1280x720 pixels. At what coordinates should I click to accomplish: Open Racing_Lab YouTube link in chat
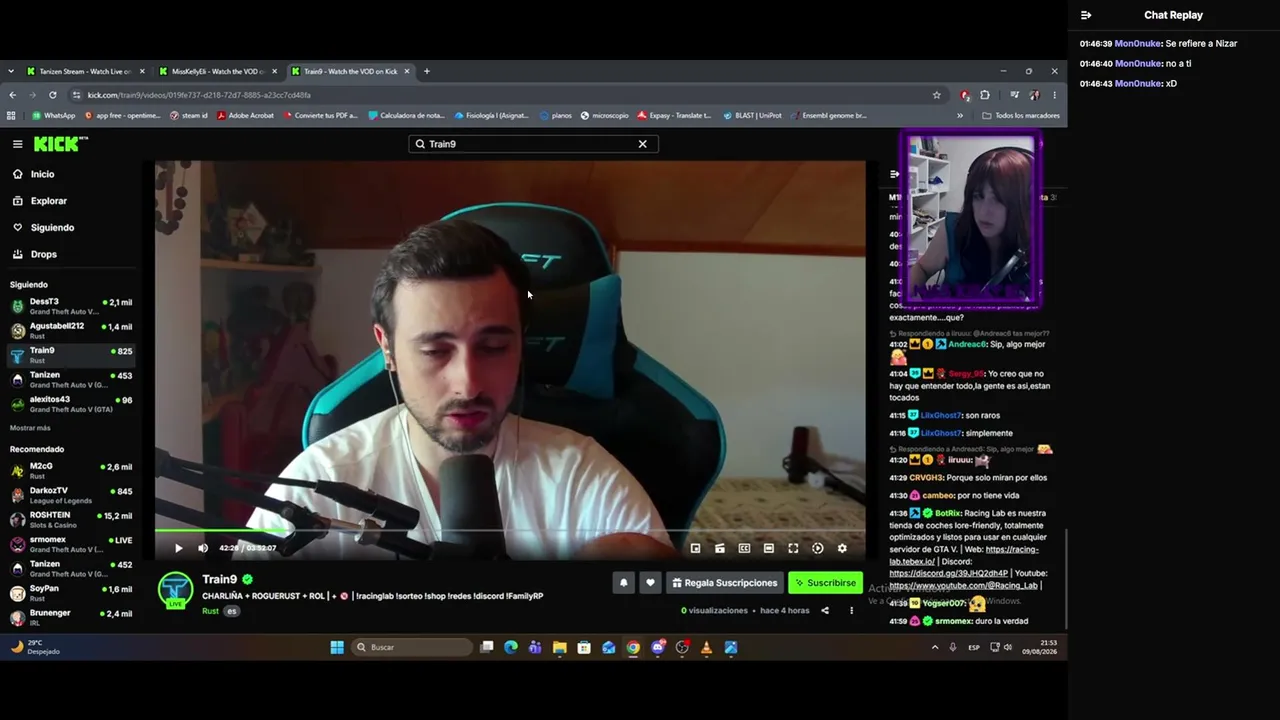point(964,585)
